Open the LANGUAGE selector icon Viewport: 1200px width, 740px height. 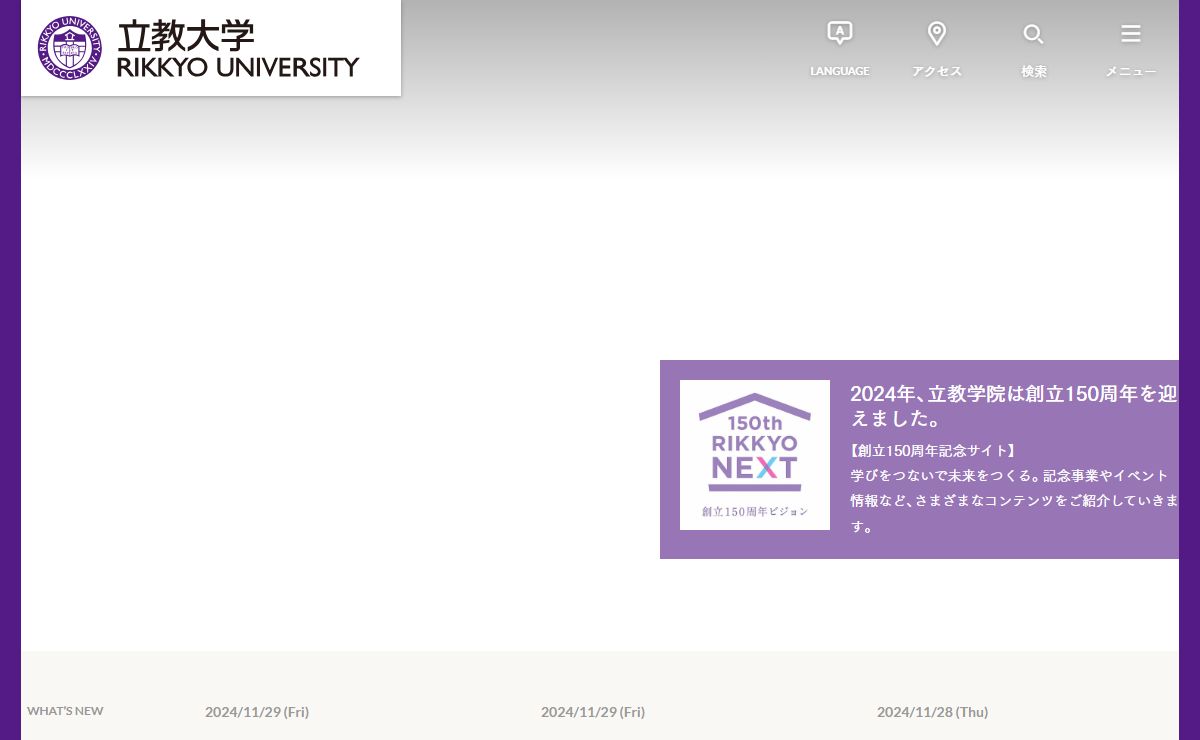(839, 34)
